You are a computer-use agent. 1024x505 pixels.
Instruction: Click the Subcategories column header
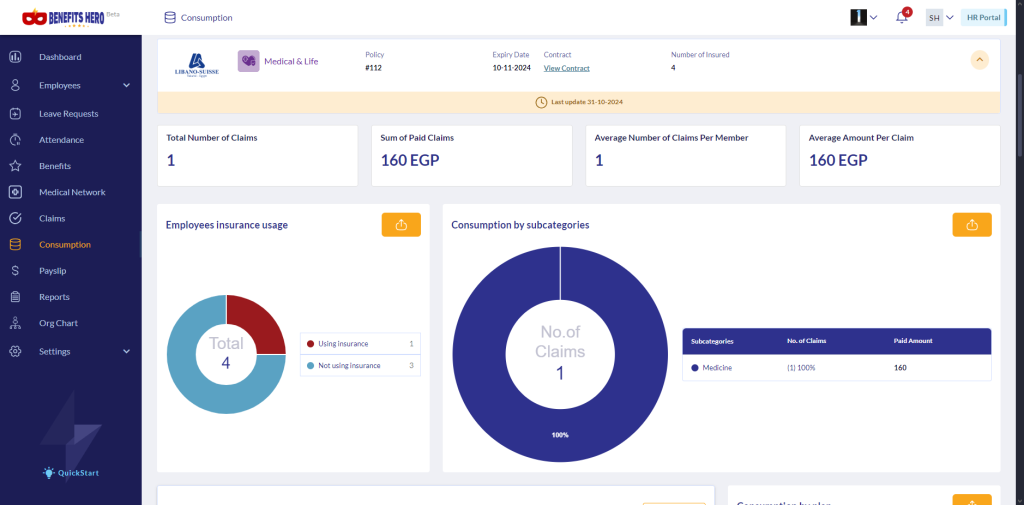click(712, 341)
